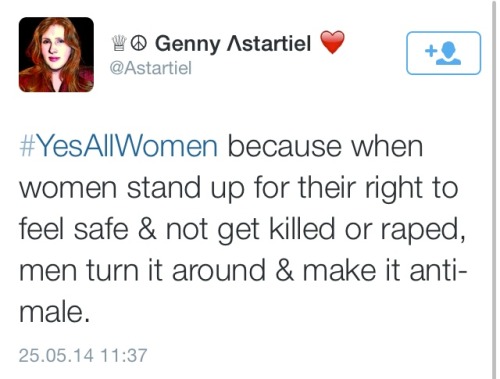The width and height of the screenshot is (500, 379).
Task: Open Genny Astartiel's profile picture
Action: click(x=56, y=55)
